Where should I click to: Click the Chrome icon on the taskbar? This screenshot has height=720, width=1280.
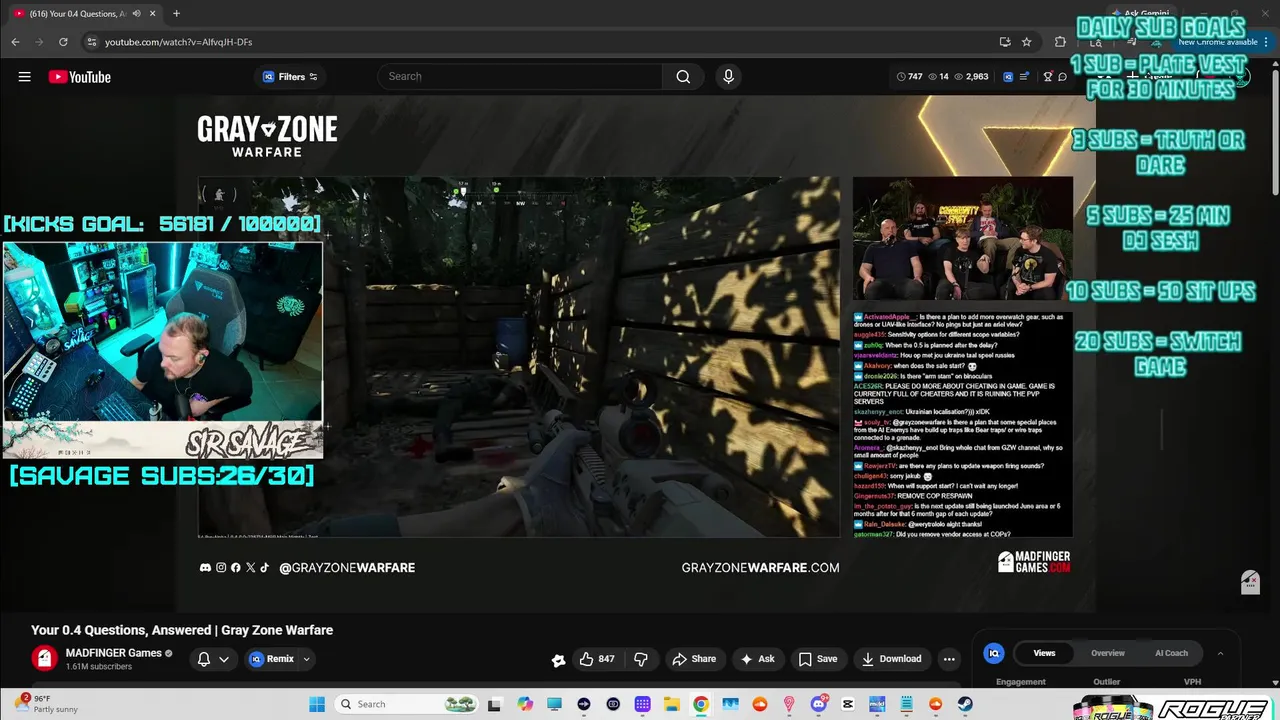point(701,704)
